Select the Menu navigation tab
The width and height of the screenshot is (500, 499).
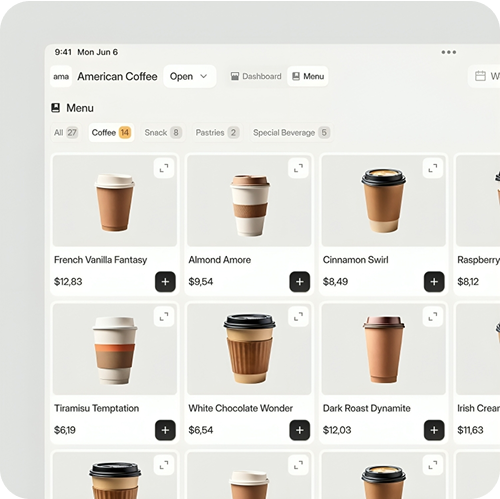pyautogui.click(x=308, y=76)
